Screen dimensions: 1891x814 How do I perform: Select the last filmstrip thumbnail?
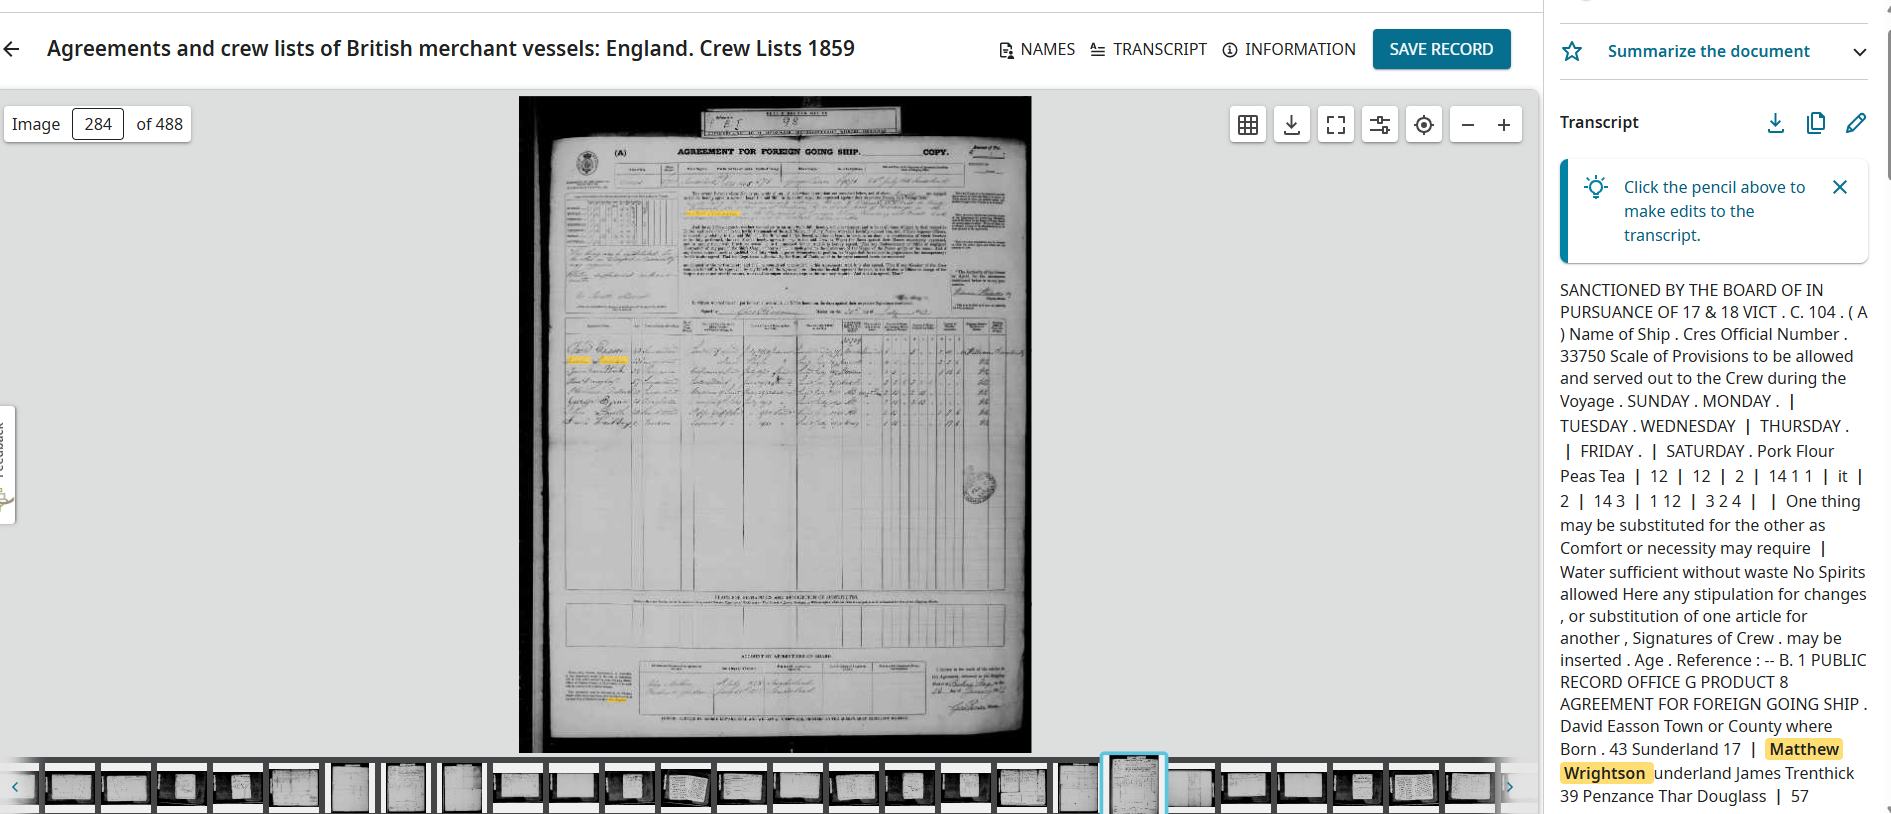click(x=1470, y=786)
